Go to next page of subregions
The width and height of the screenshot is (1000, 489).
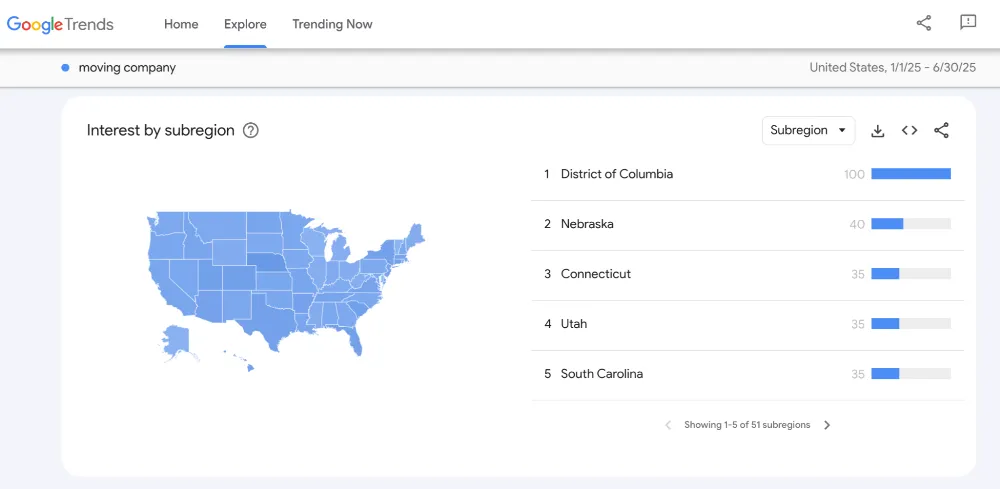pos(827,425)
